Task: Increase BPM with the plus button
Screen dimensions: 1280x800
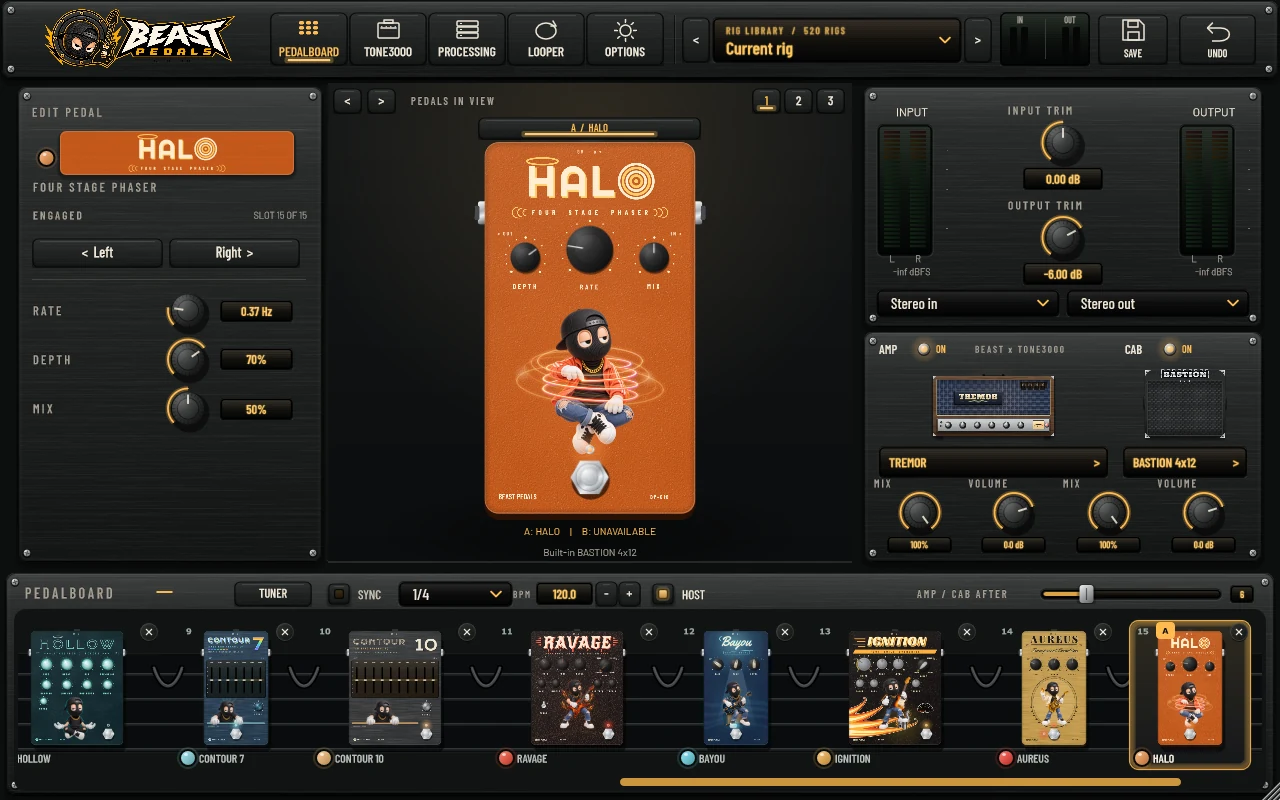Action: pos(629,594)
